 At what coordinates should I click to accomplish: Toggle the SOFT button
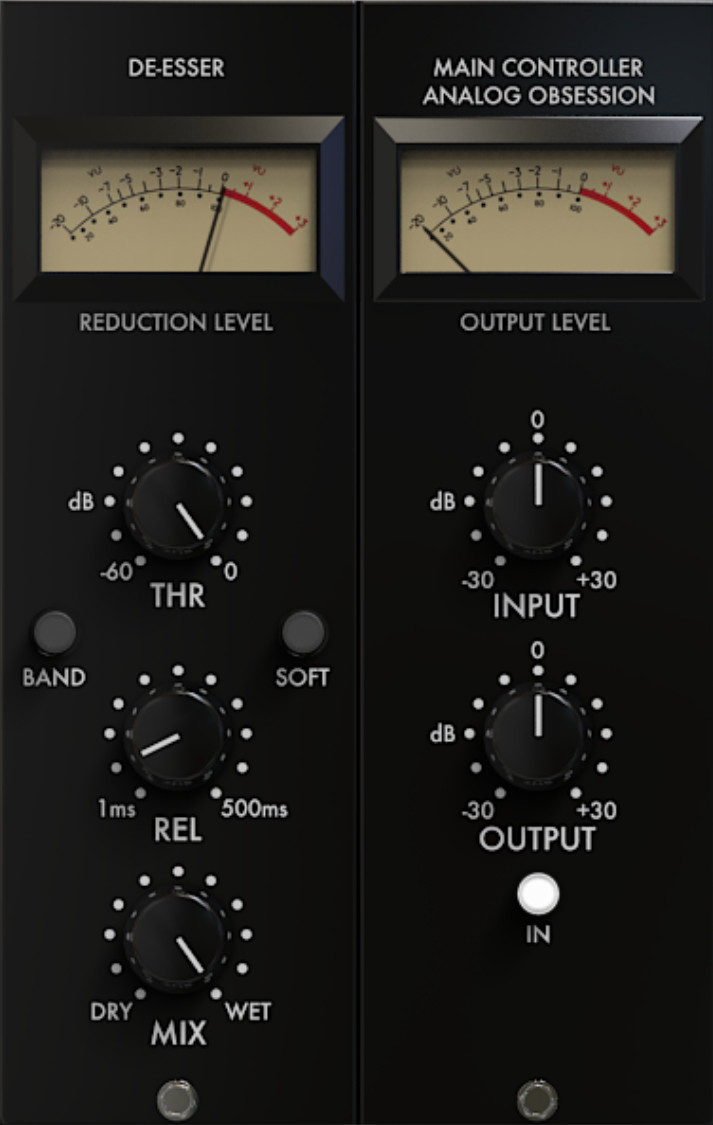coord(303,632)
